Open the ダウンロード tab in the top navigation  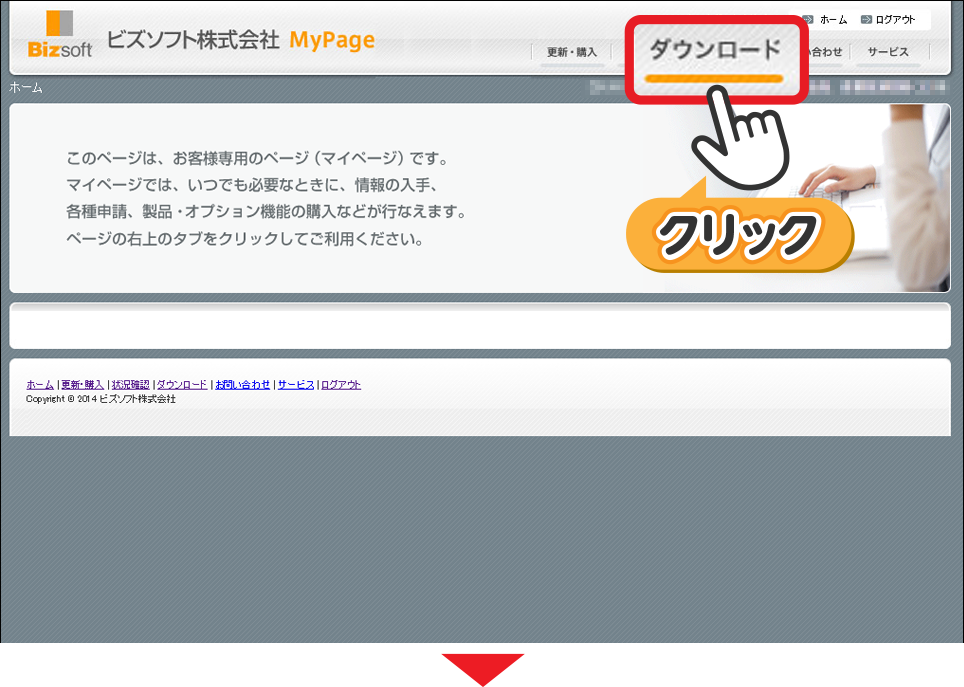714,50
